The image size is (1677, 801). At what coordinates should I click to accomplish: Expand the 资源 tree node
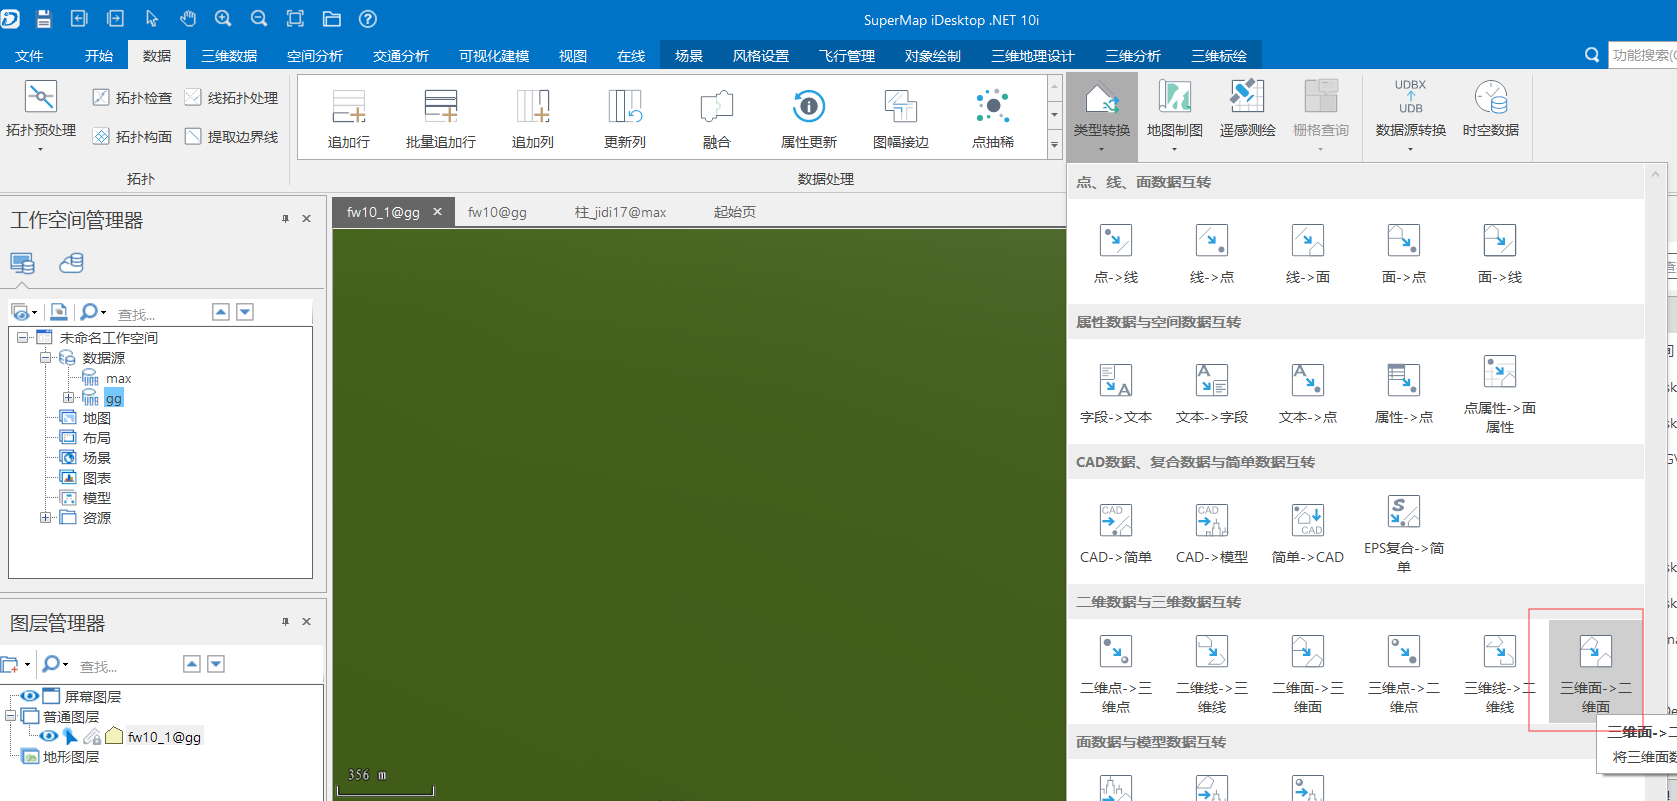click(x=45, y=517)
